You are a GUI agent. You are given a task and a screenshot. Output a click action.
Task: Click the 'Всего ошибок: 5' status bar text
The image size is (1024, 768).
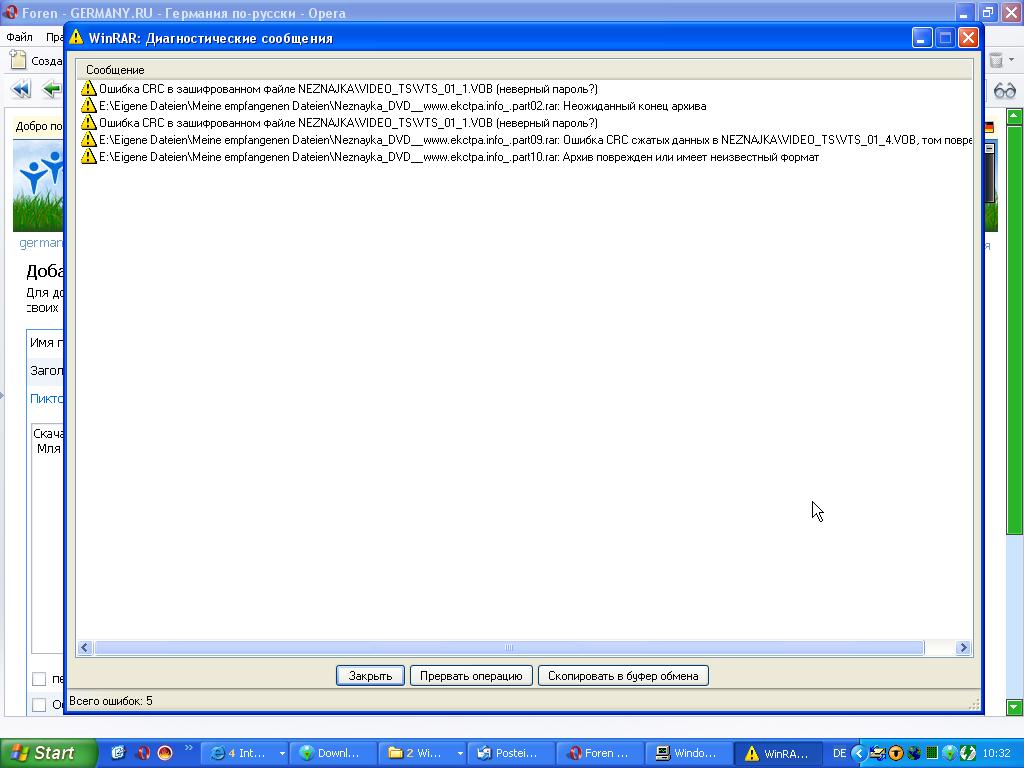point(110,701)
